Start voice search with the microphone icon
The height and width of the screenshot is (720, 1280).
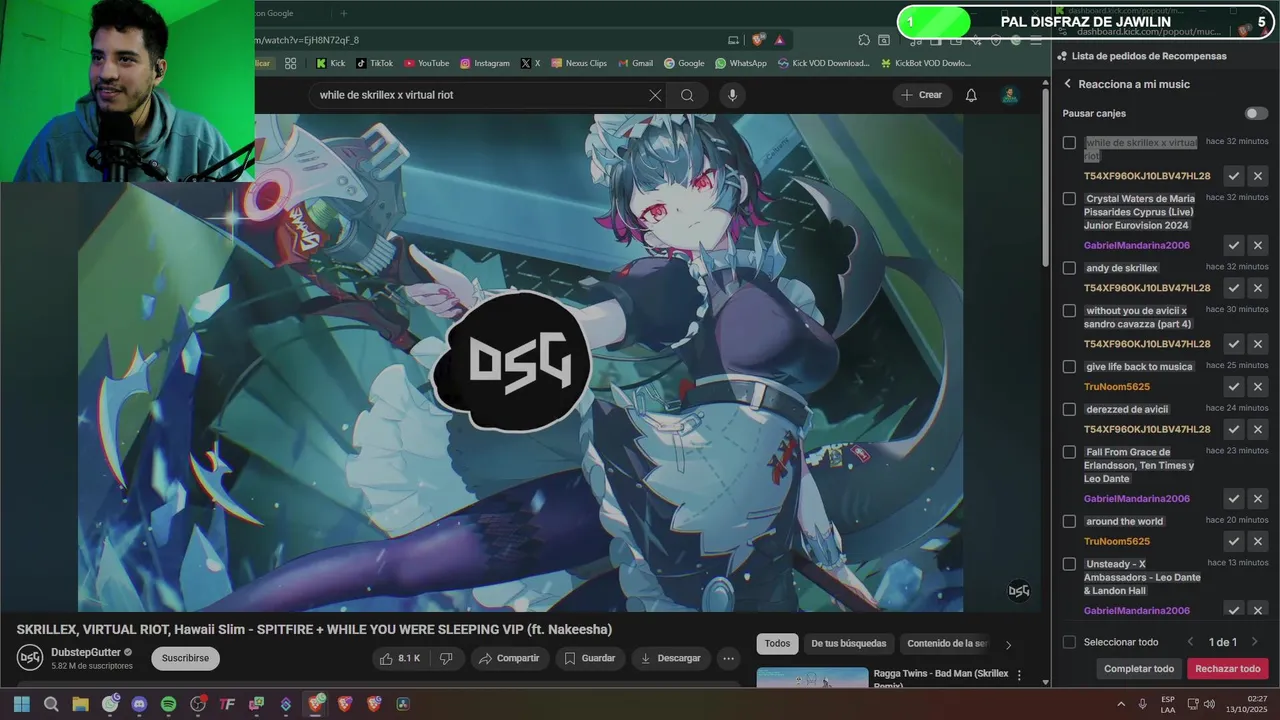click(732, 95)
